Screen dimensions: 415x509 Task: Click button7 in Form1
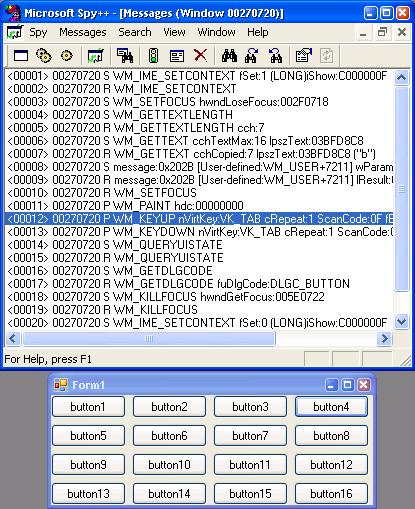click(250, 436)
